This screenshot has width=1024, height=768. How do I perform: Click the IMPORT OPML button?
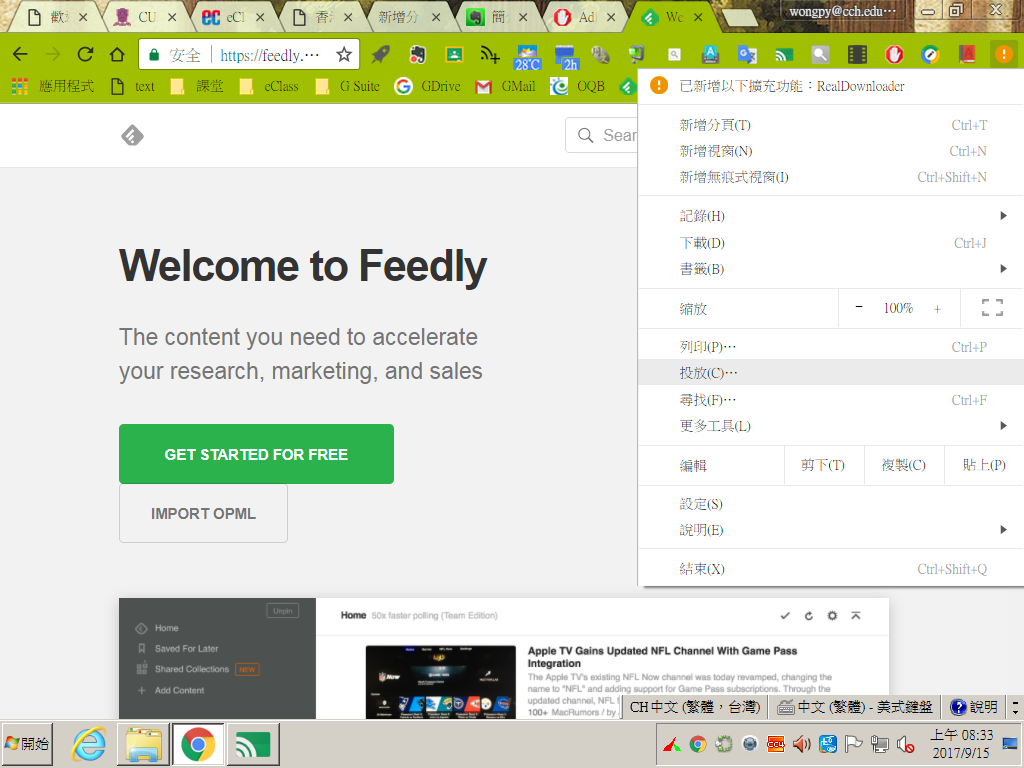click(x=203, y=513)
